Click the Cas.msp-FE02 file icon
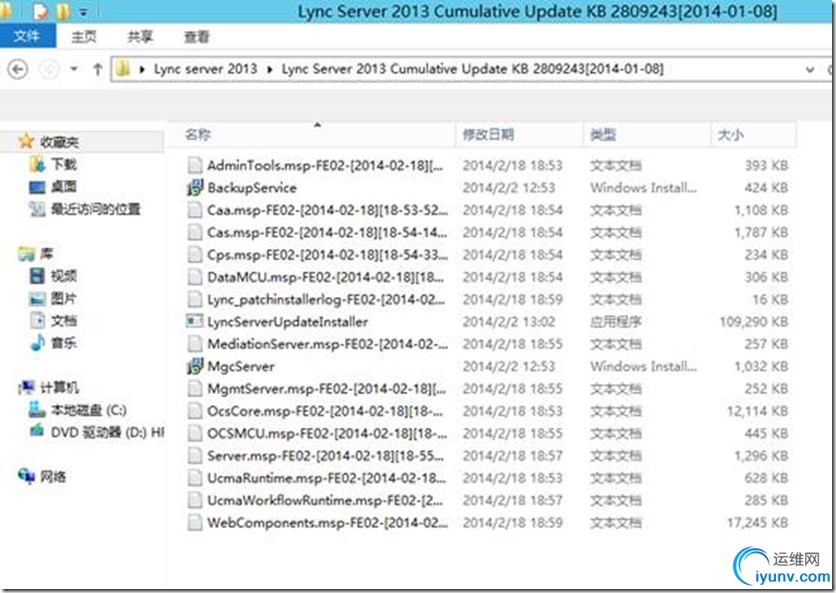The width and height of the screenshot is (836, 593). (x=195, y=233)
